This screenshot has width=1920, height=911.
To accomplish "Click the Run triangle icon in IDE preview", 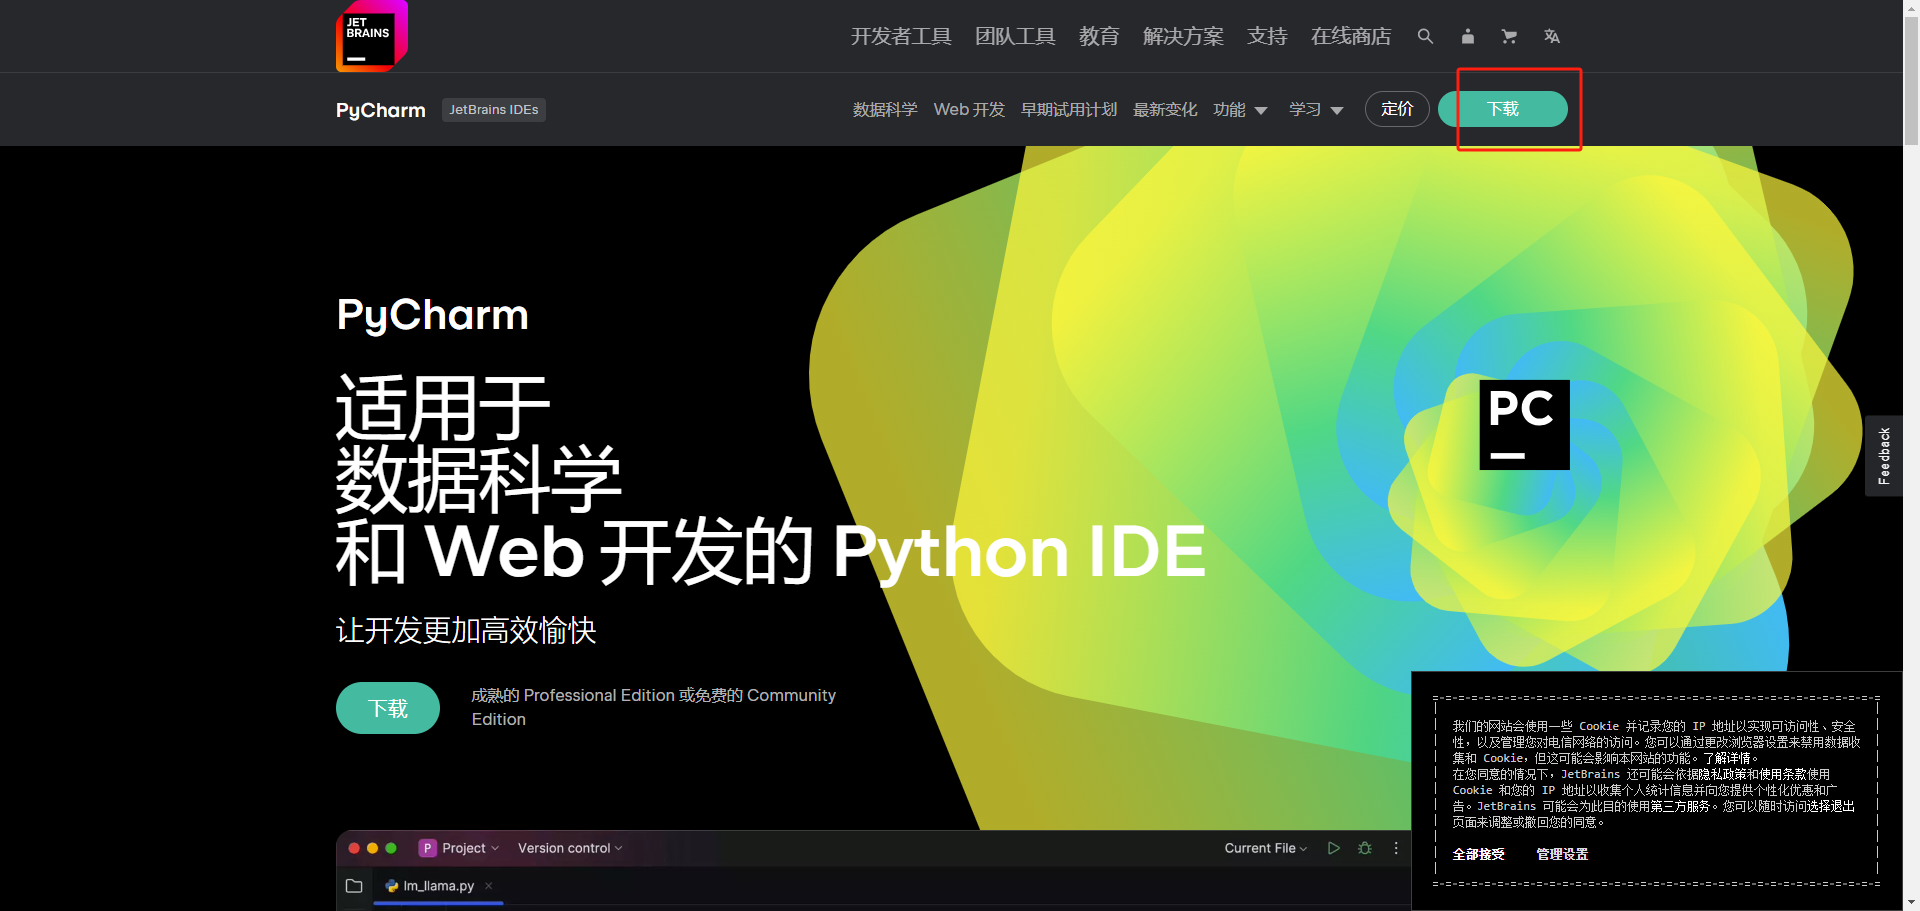I will (1333, 848).
